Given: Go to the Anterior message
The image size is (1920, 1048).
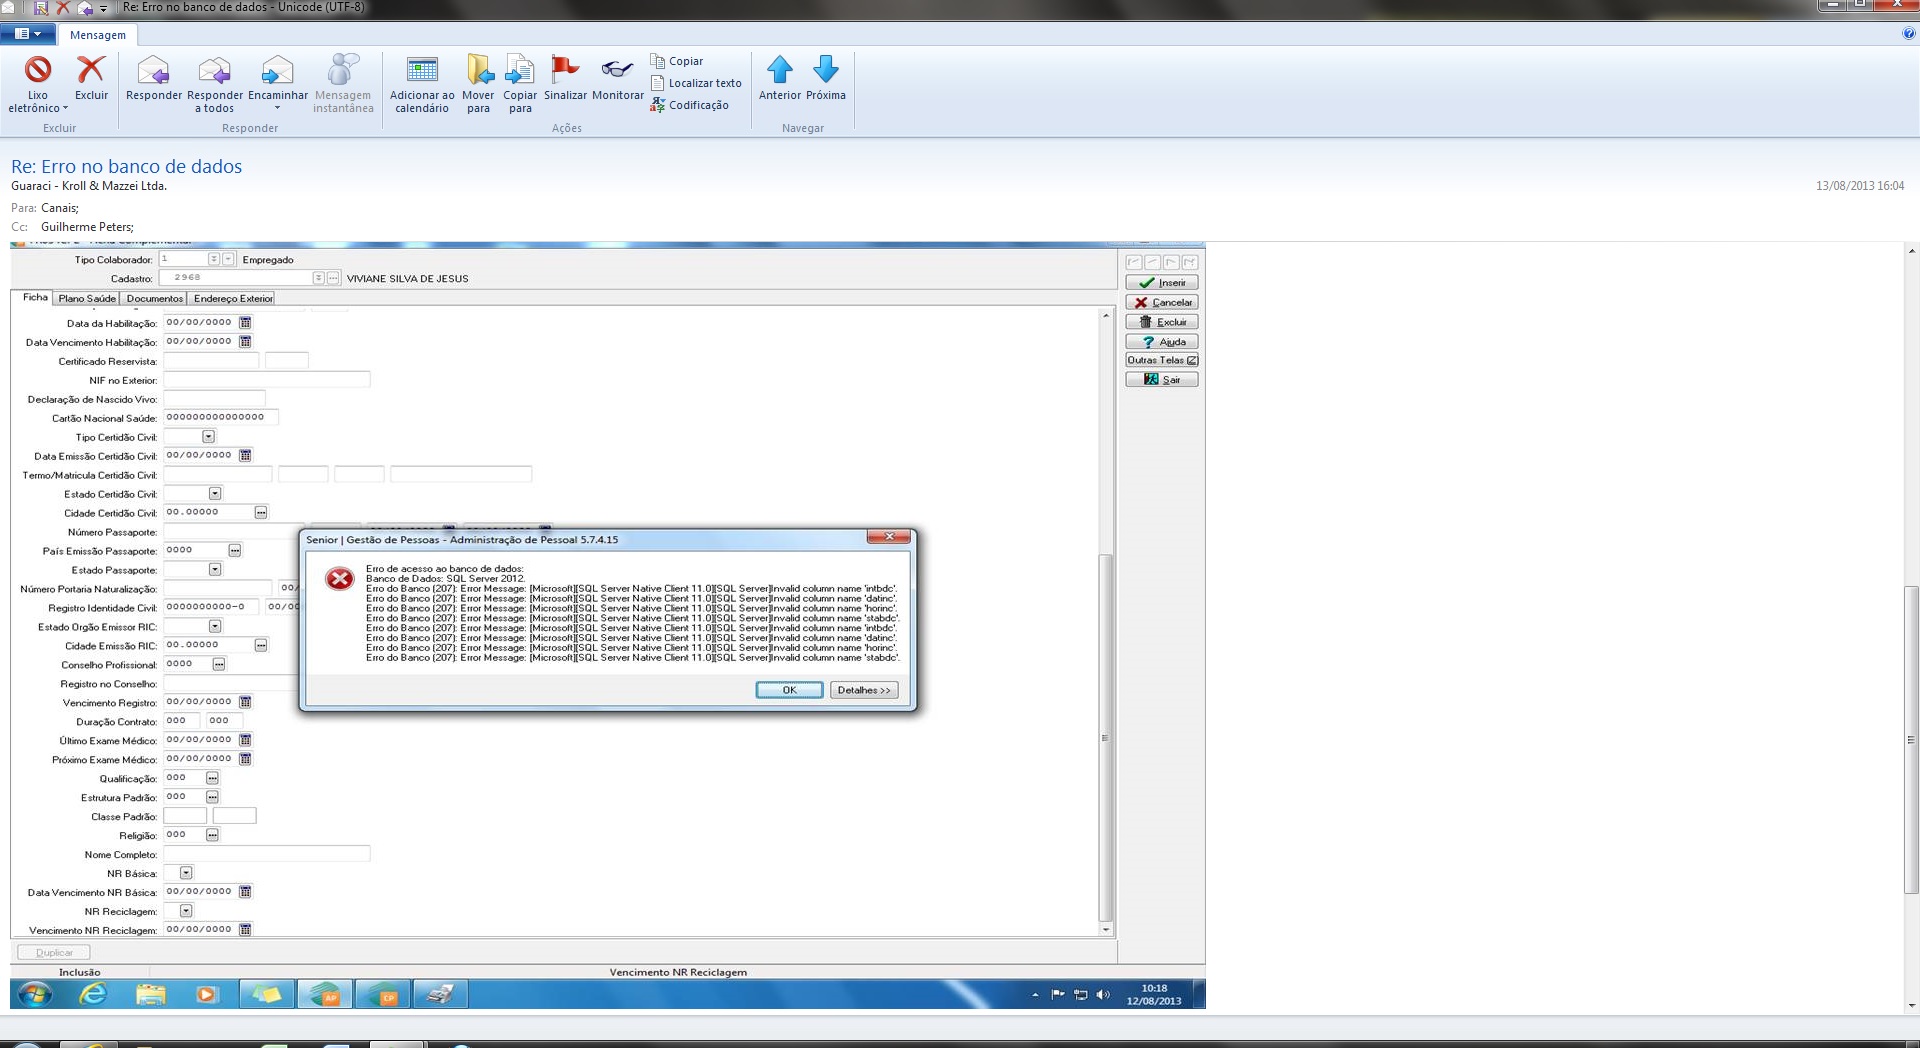Looking at the screenshot, I should click(x=779, y=70).
